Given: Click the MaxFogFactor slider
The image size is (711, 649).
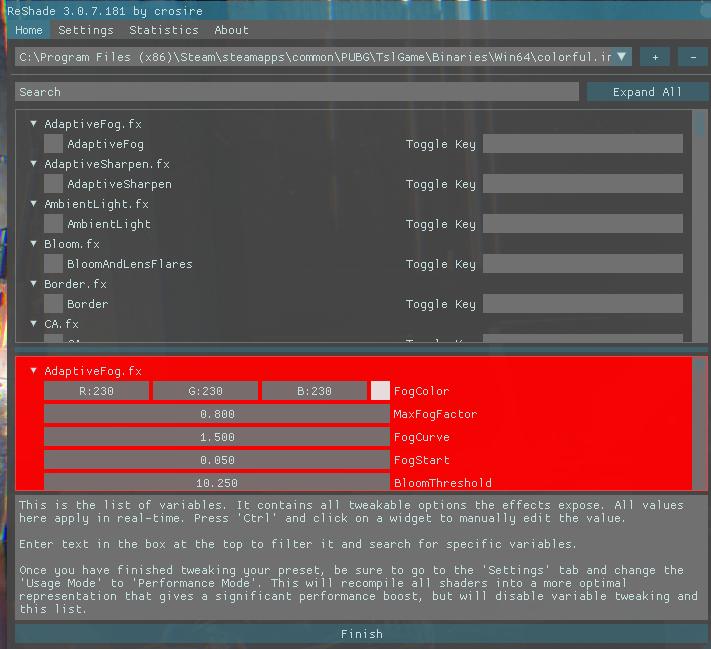Looking at the screenshot, I should tap(217, 414).
